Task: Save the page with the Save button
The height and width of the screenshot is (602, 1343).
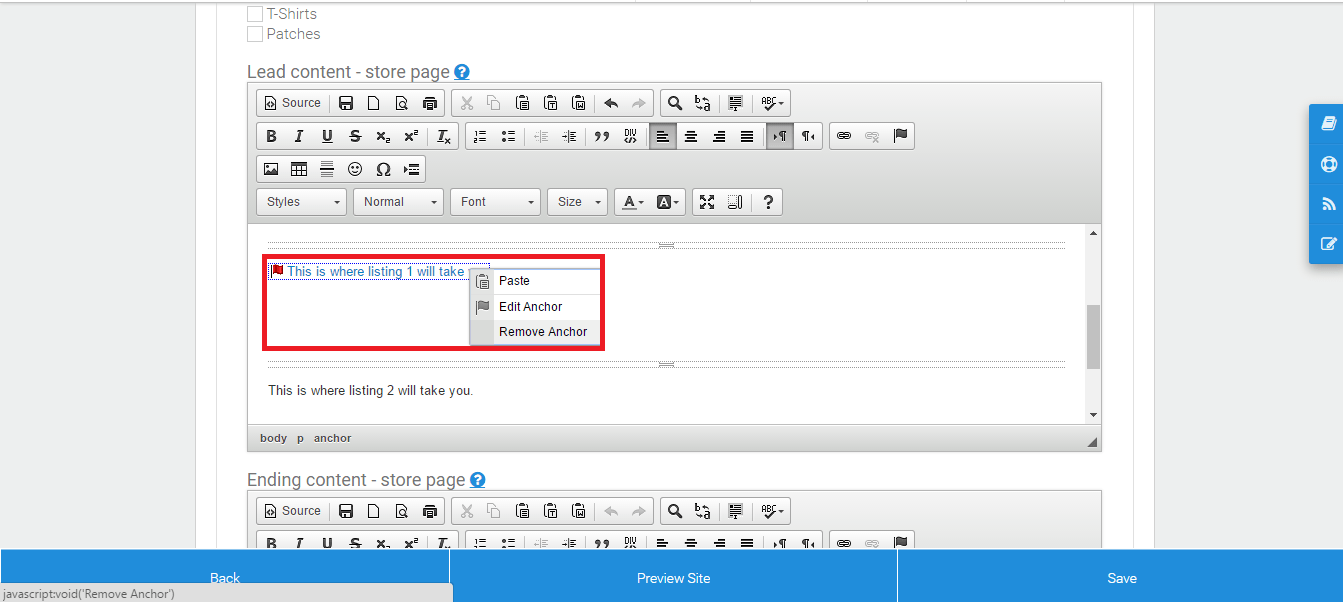Action: pos(1121,577)
